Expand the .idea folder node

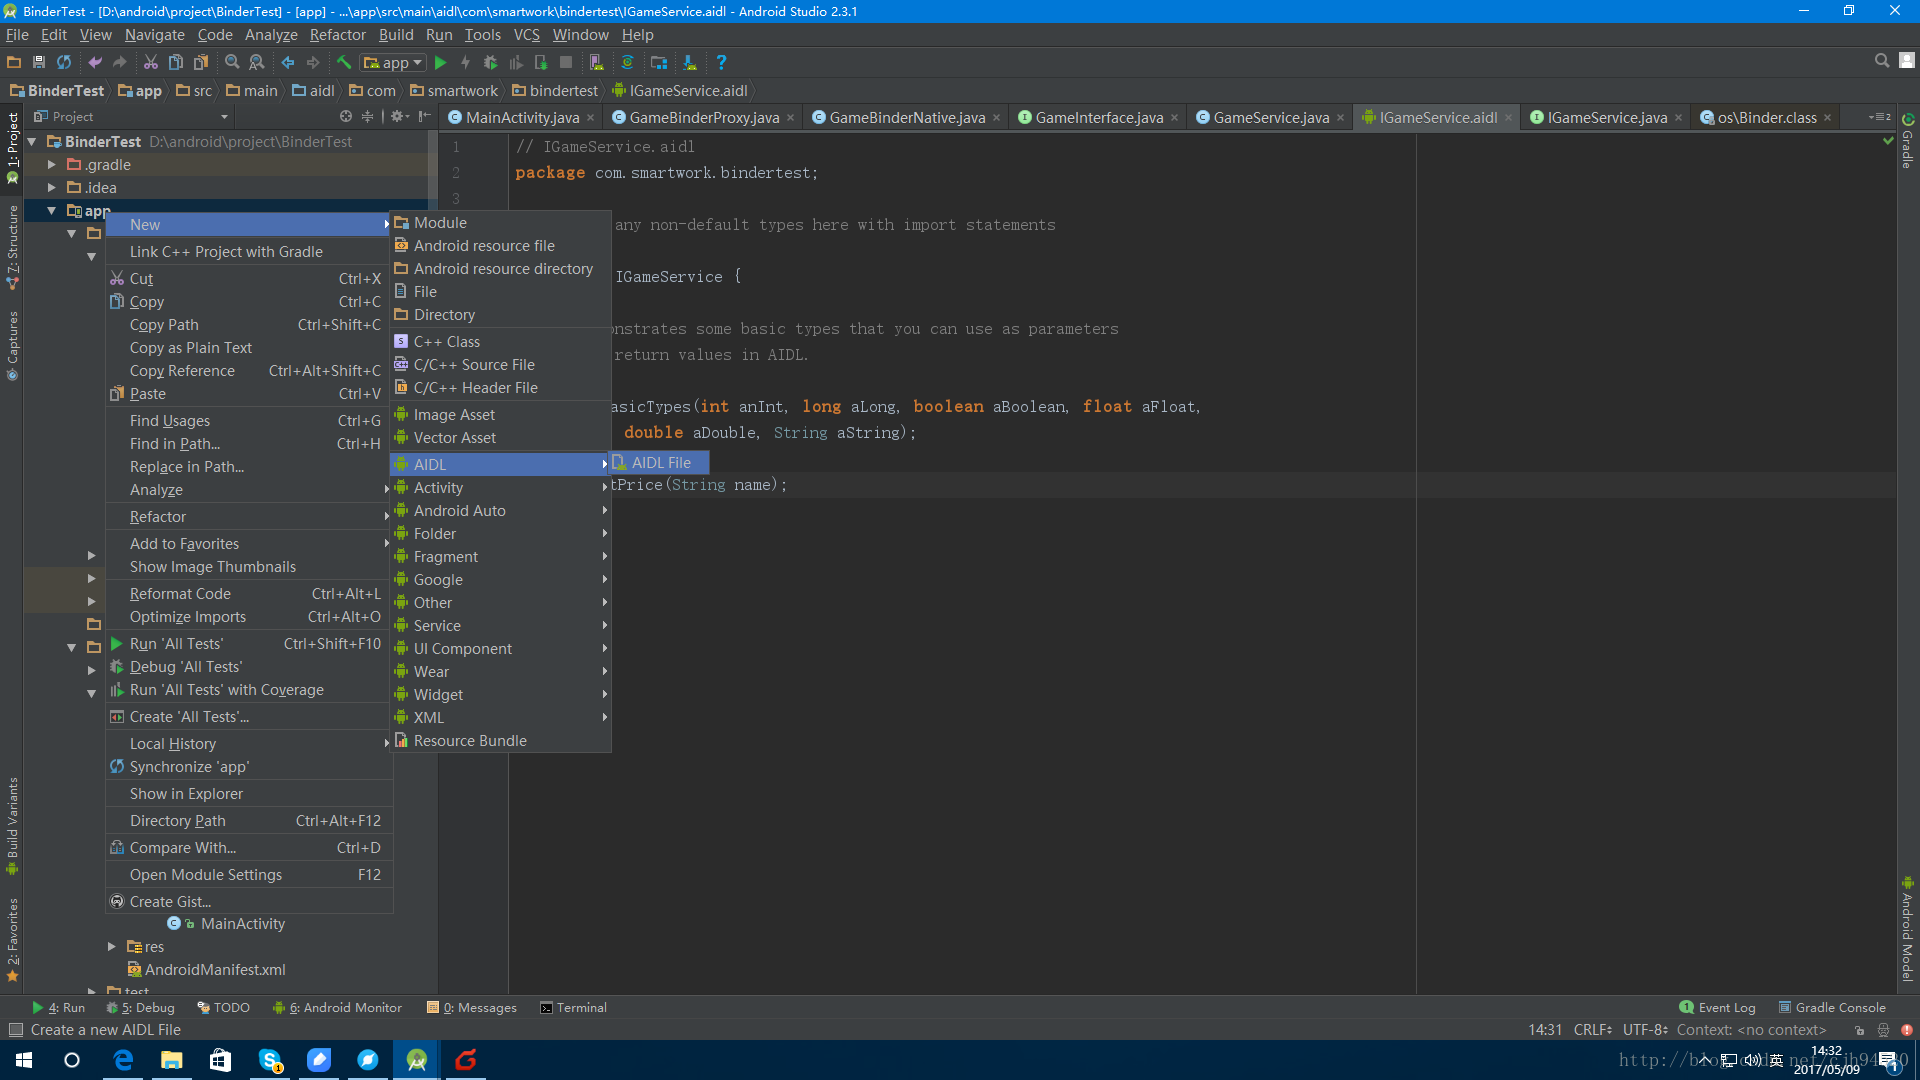(52, 188)
